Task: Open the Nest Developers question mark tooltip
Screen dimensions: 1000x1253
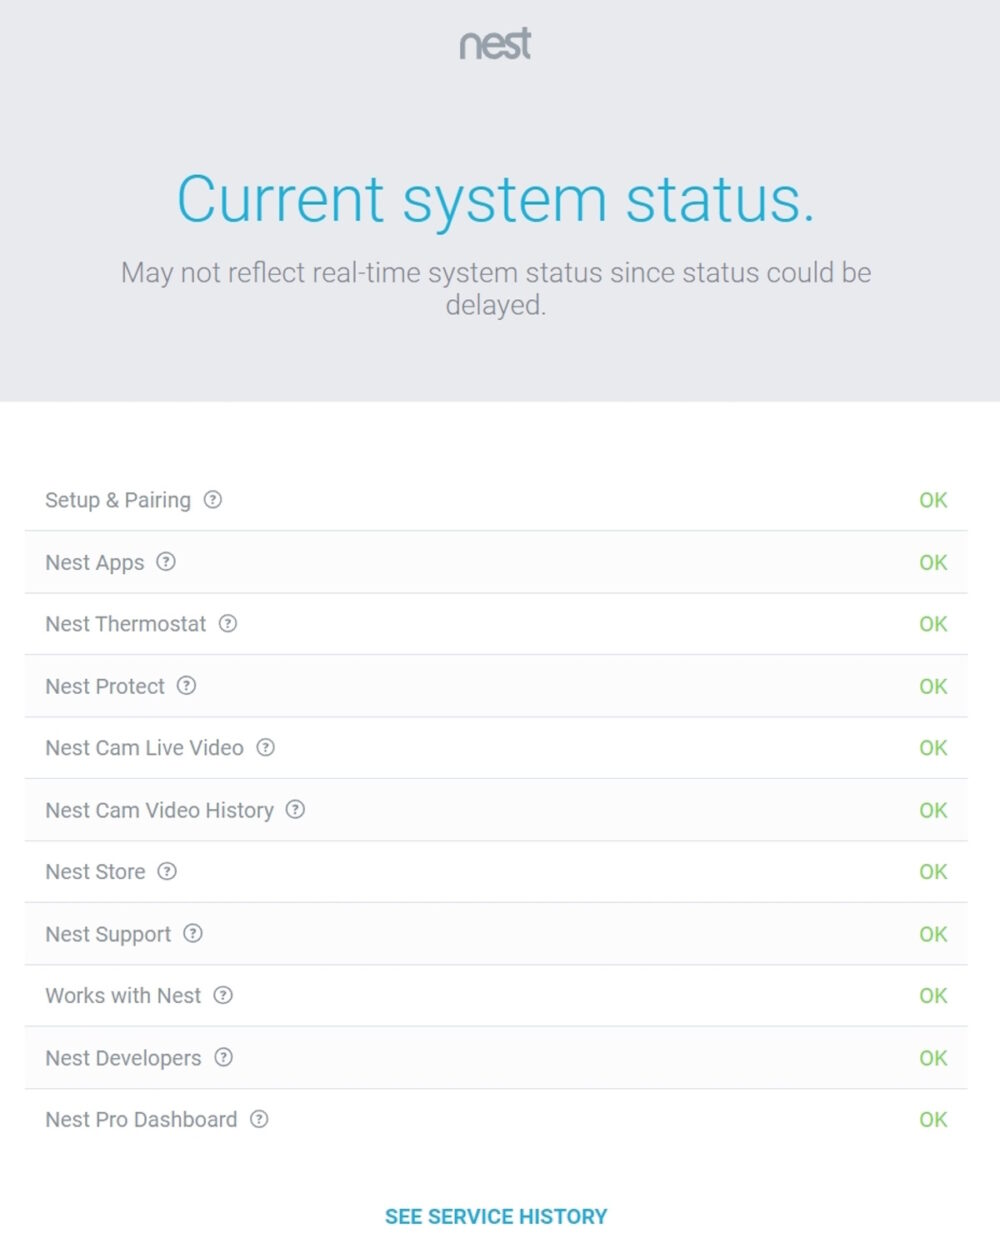Action: coord(223,1058)
